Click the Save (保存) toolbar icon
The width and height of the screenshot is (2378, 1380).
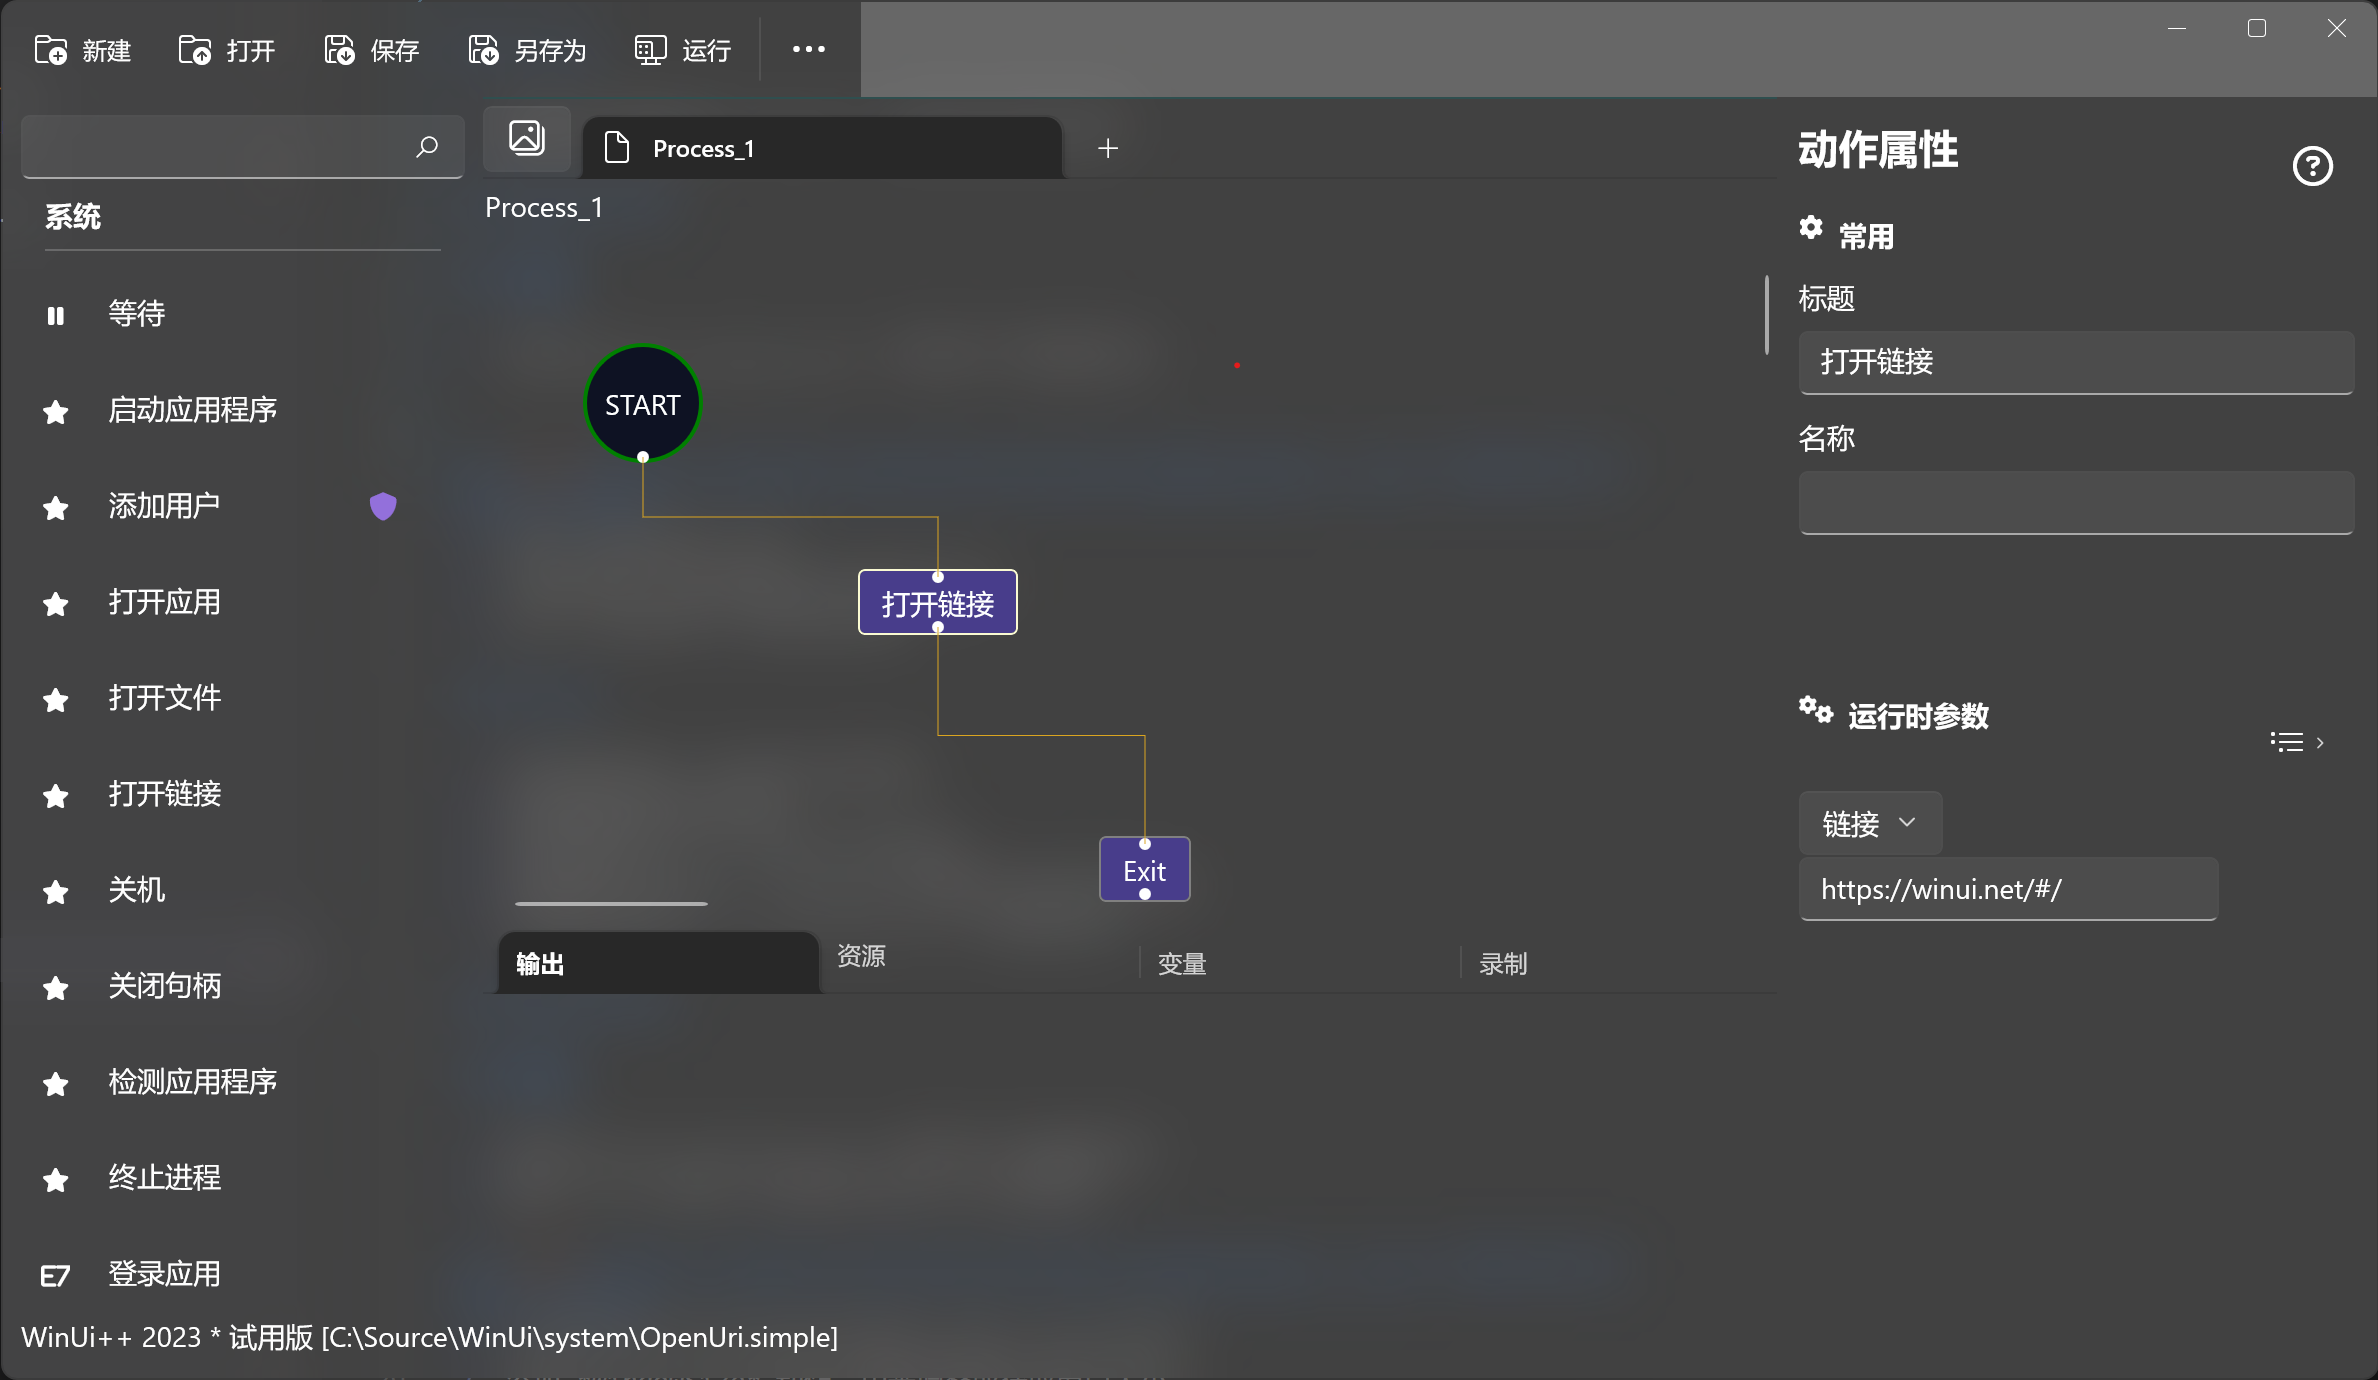339,50
